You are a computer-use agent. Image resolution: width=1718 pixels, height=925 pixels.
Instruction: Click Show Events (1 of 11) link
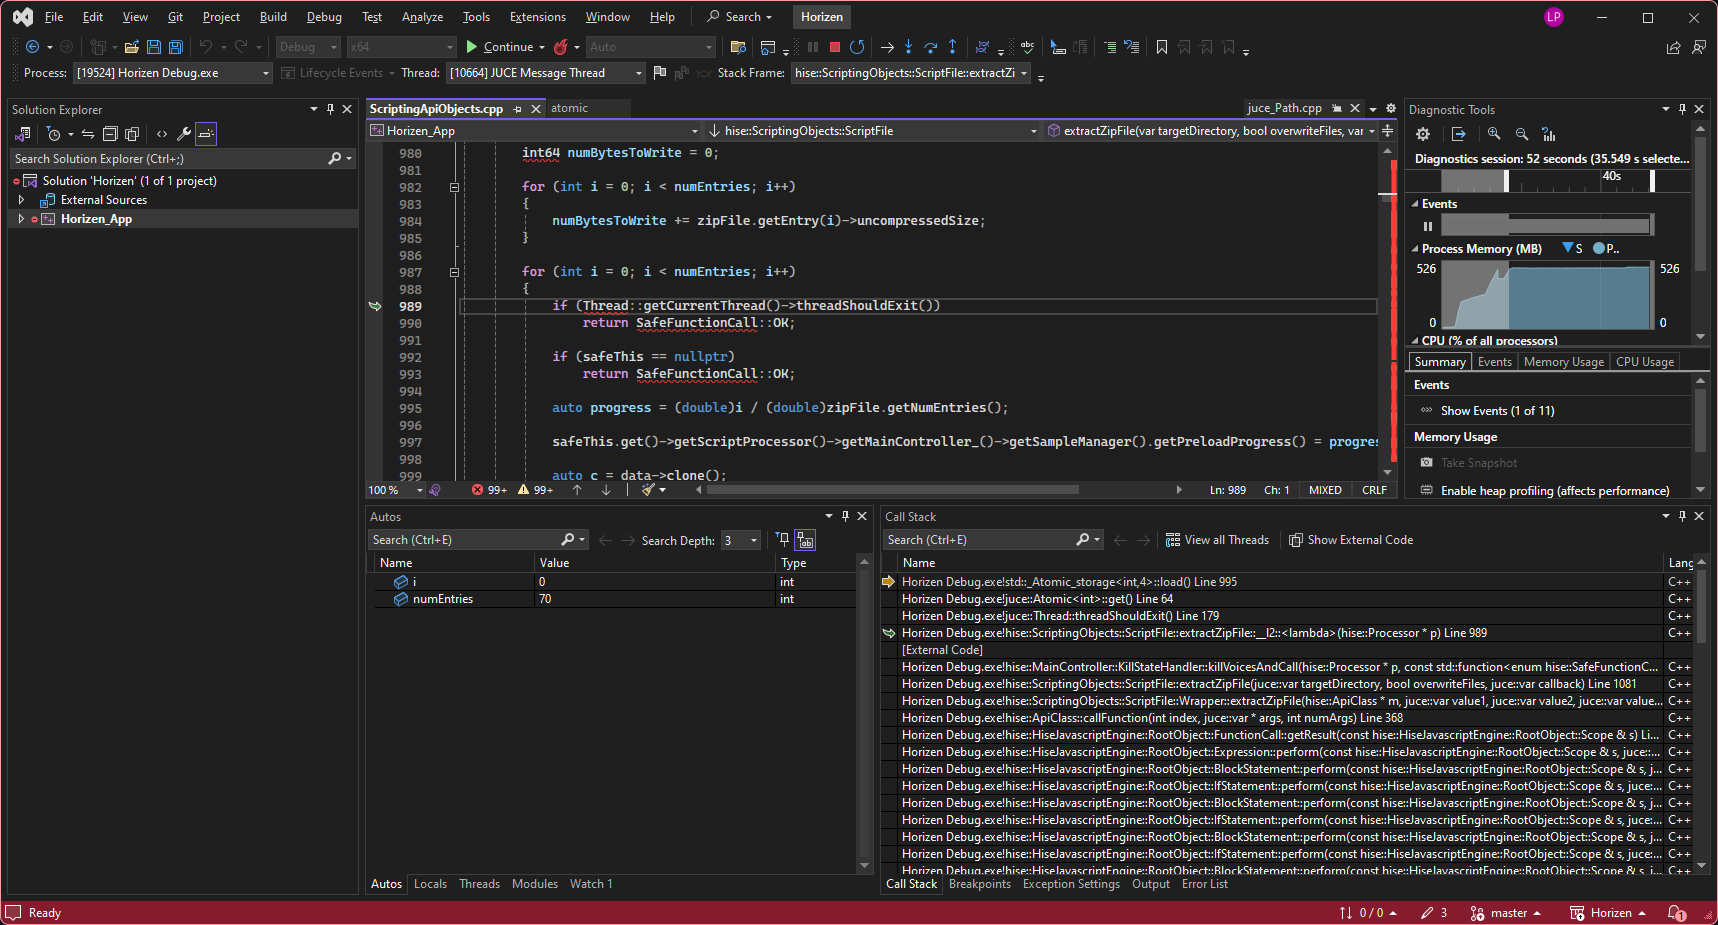[1497, 411]
